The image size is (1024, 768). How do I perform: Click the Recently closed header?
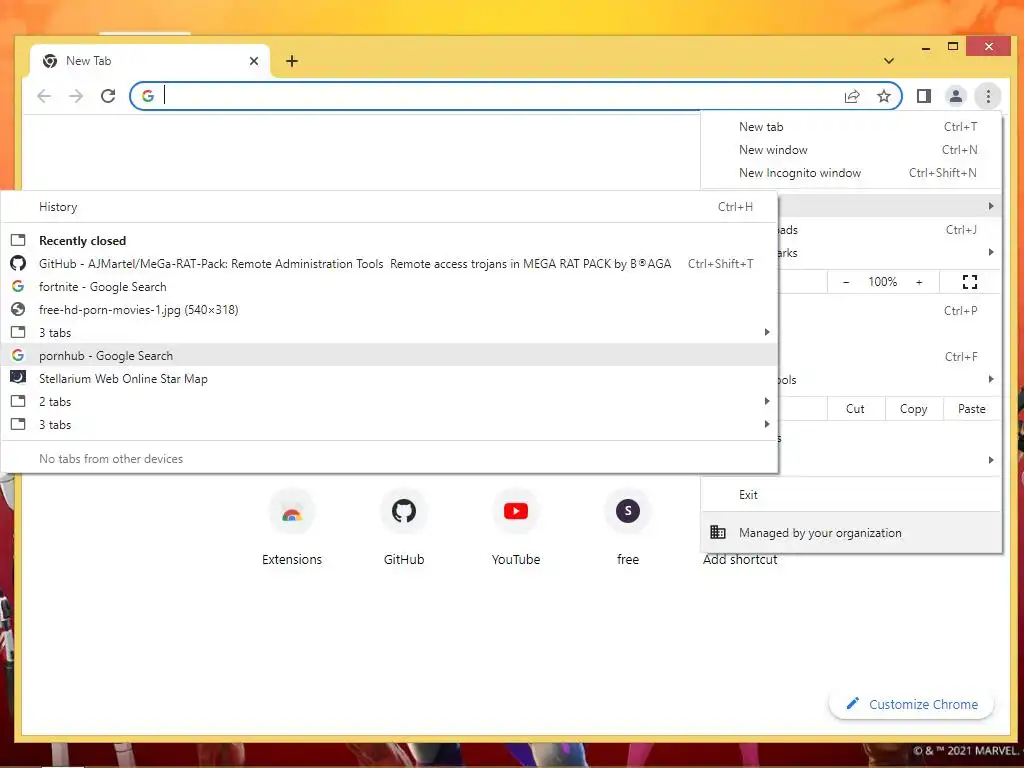tap(82, 241)
